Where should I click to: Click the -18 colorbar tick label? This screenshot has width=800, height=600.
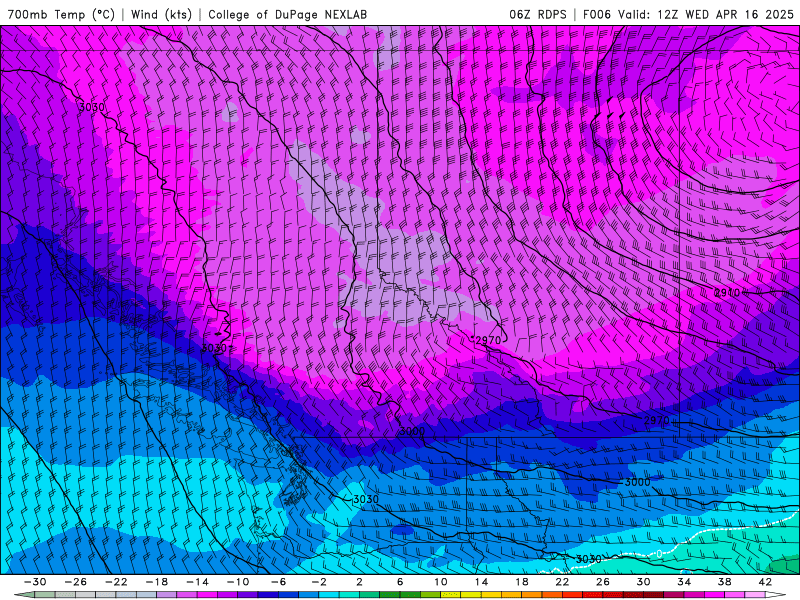157,582
